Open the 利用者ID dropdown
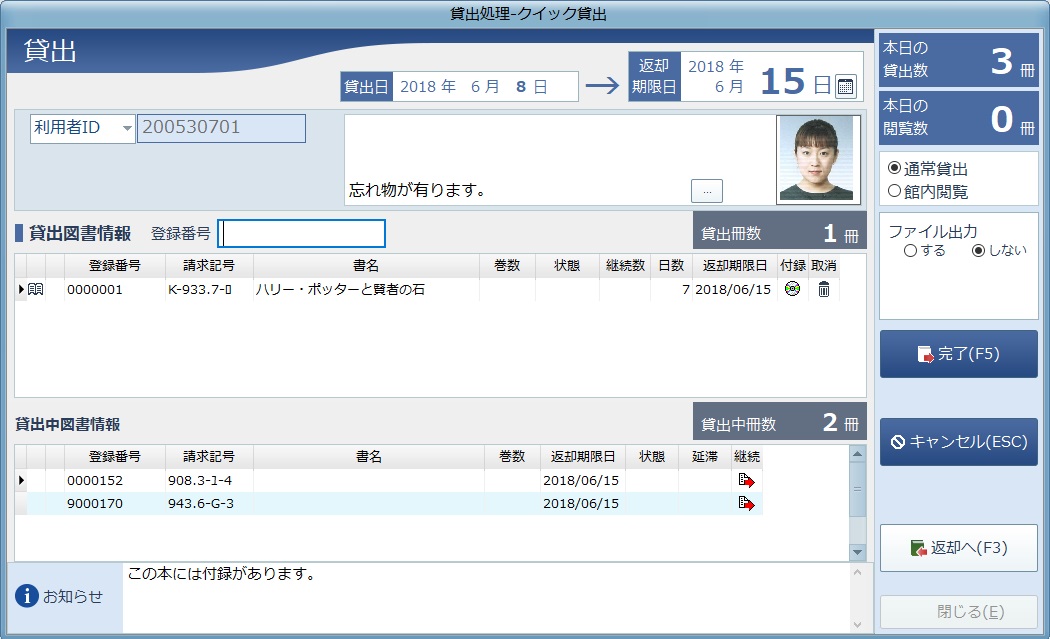The height and width of the screenshot is (639, 1050). (x=127, y=128)
